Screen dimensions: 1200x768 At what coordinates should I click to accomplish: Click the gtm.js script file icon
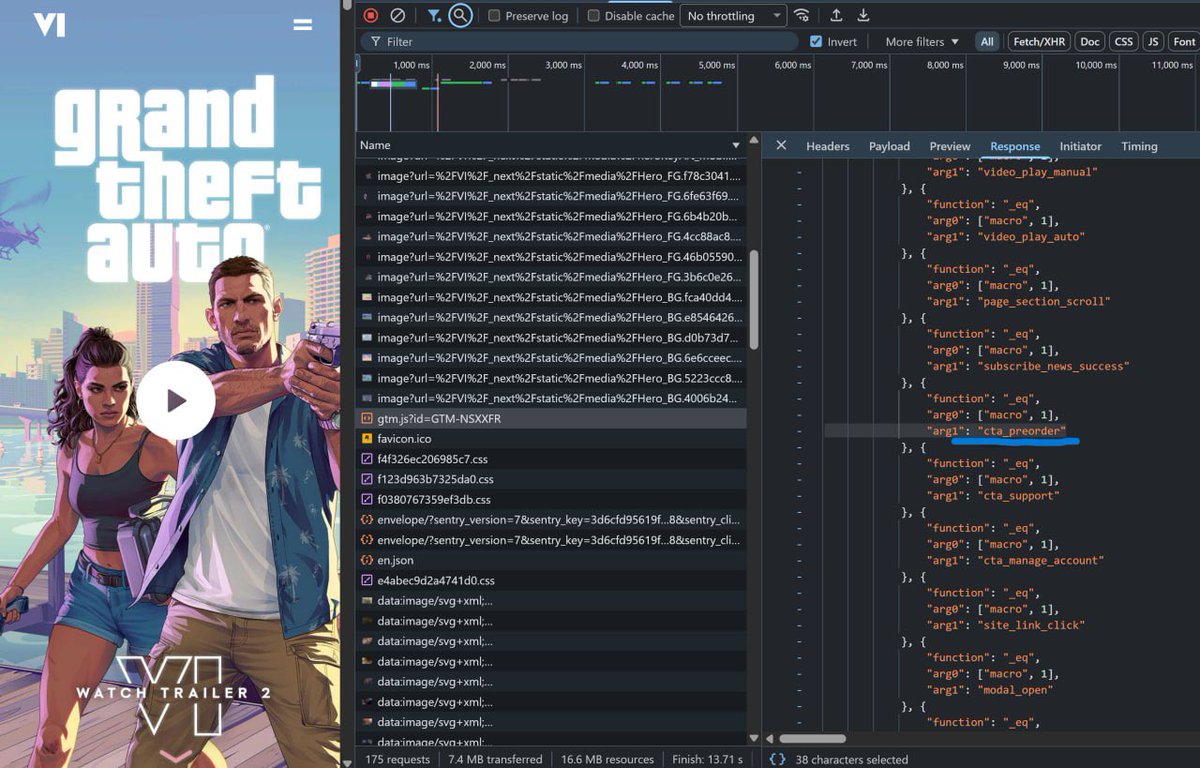point(367,418)
